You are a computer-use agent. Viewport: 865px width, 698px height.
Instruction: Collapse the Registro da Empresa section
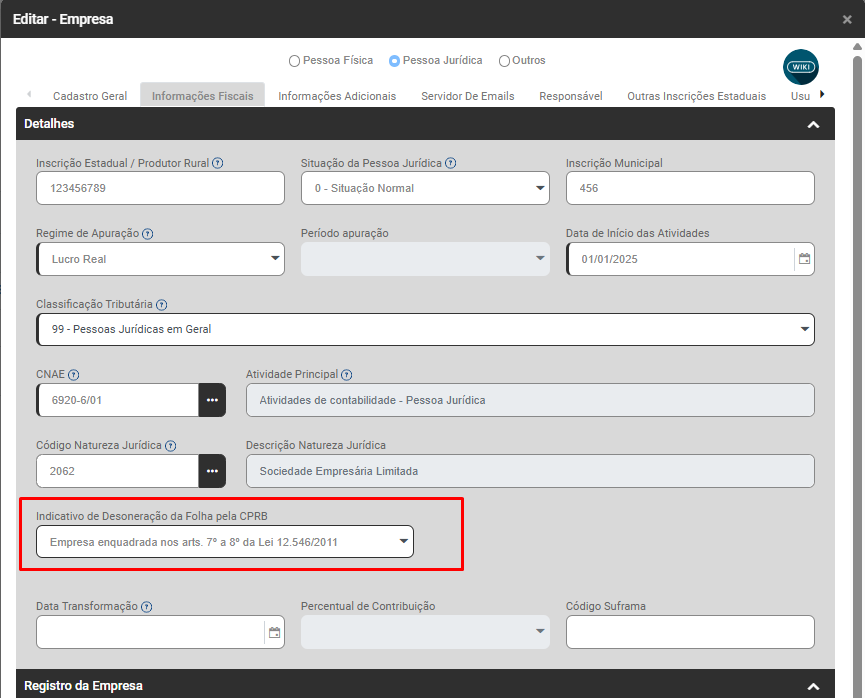(813, 687)
